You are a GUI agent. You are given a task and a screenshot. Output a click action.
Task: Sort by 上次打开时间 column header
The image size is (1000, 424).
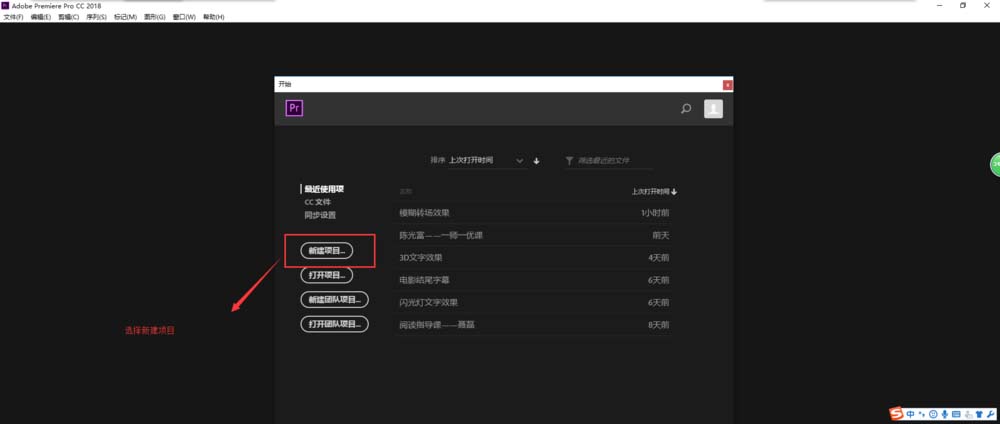click(654, 191)
